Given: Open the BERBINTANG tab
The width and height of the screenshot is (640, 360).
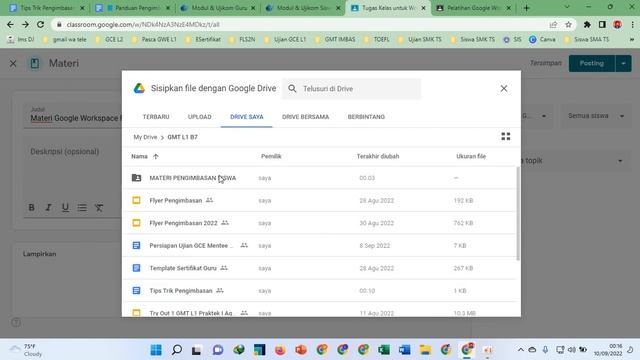Looking at the screenshot, I should click(x=366, y=117).
